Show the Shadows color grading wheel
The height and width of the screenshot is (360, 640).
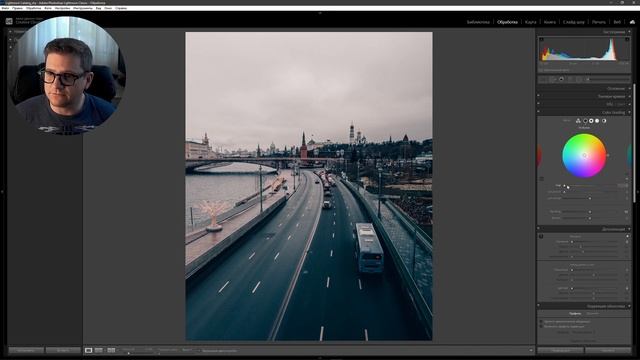tap(585, 121)
